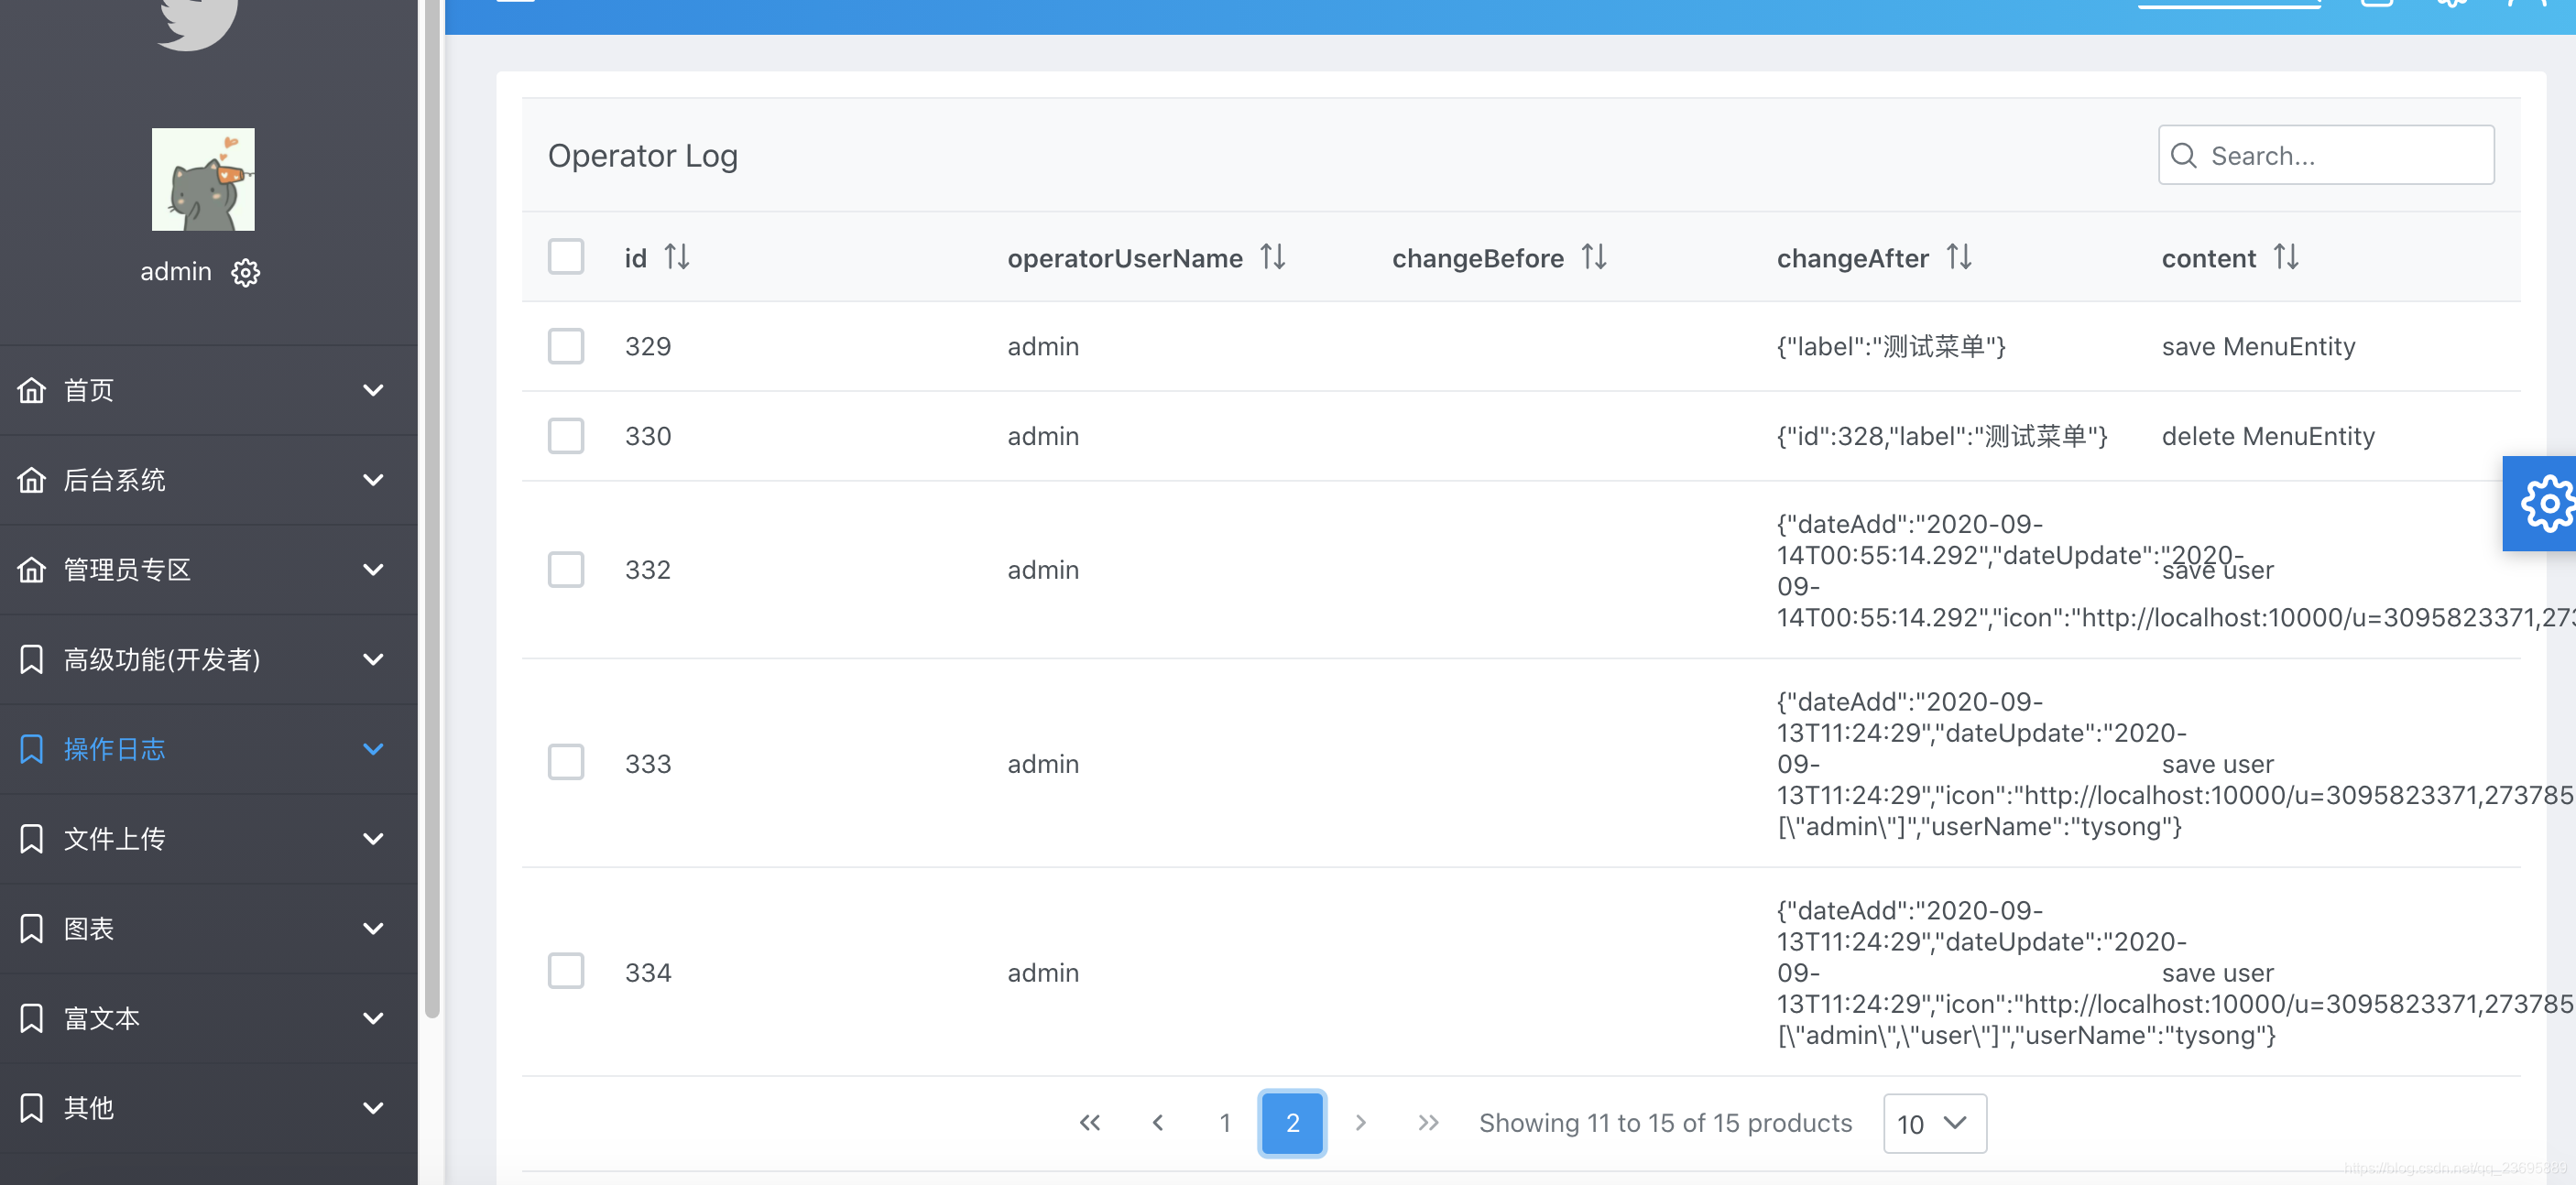2576x1185 pixels.
Task: Focus the Search... input field
Action: [2326, 155]
